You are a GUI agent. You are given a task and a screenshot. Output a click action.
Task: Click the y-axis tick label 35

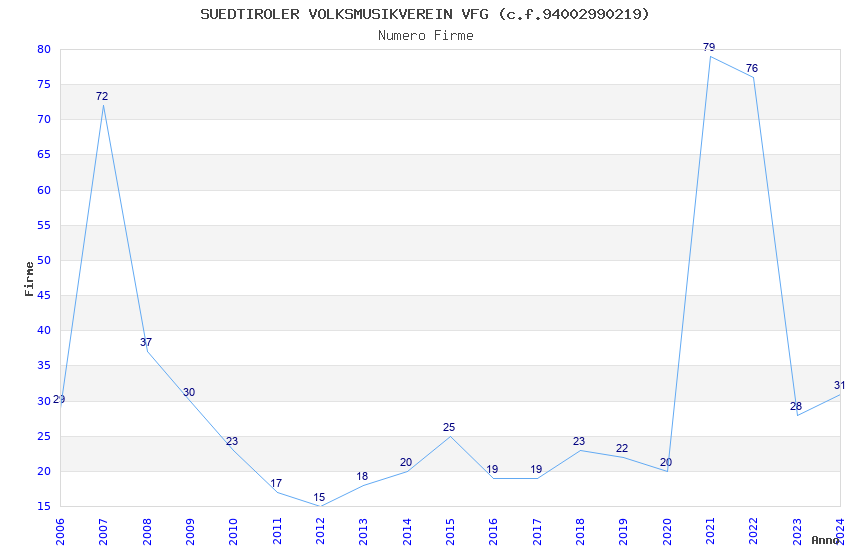tap(44, 365)
